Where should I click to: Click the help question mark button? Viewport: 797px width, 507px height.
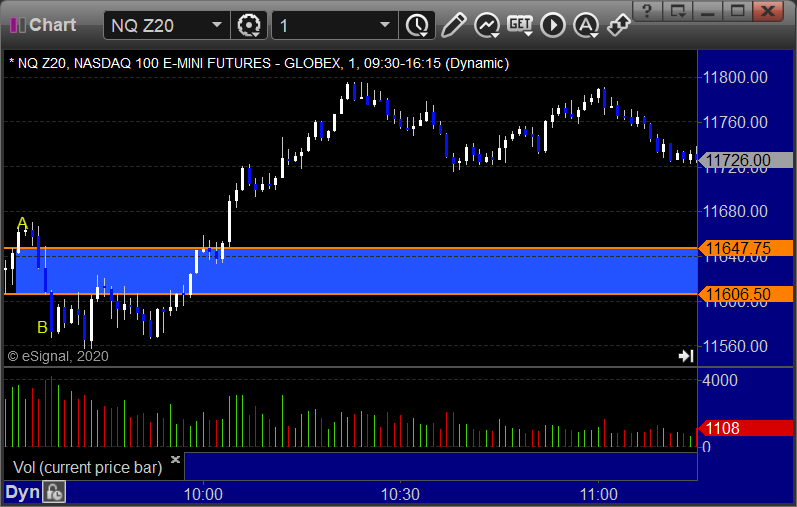point(647,10)
